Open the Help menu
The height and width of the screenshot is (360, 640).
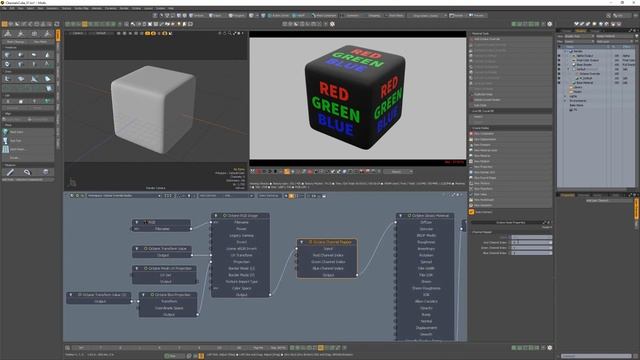click(x=171, y=8)
